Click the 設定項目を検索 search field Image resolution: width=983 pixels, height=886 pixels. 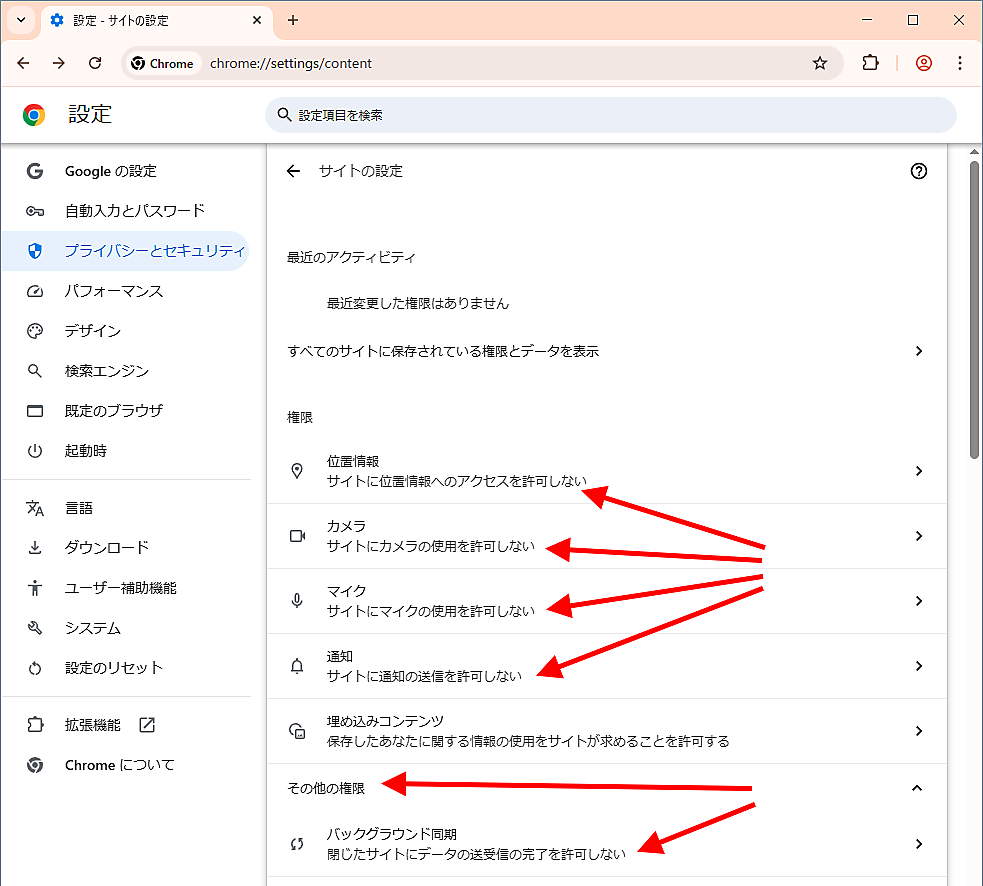[610, 115]
